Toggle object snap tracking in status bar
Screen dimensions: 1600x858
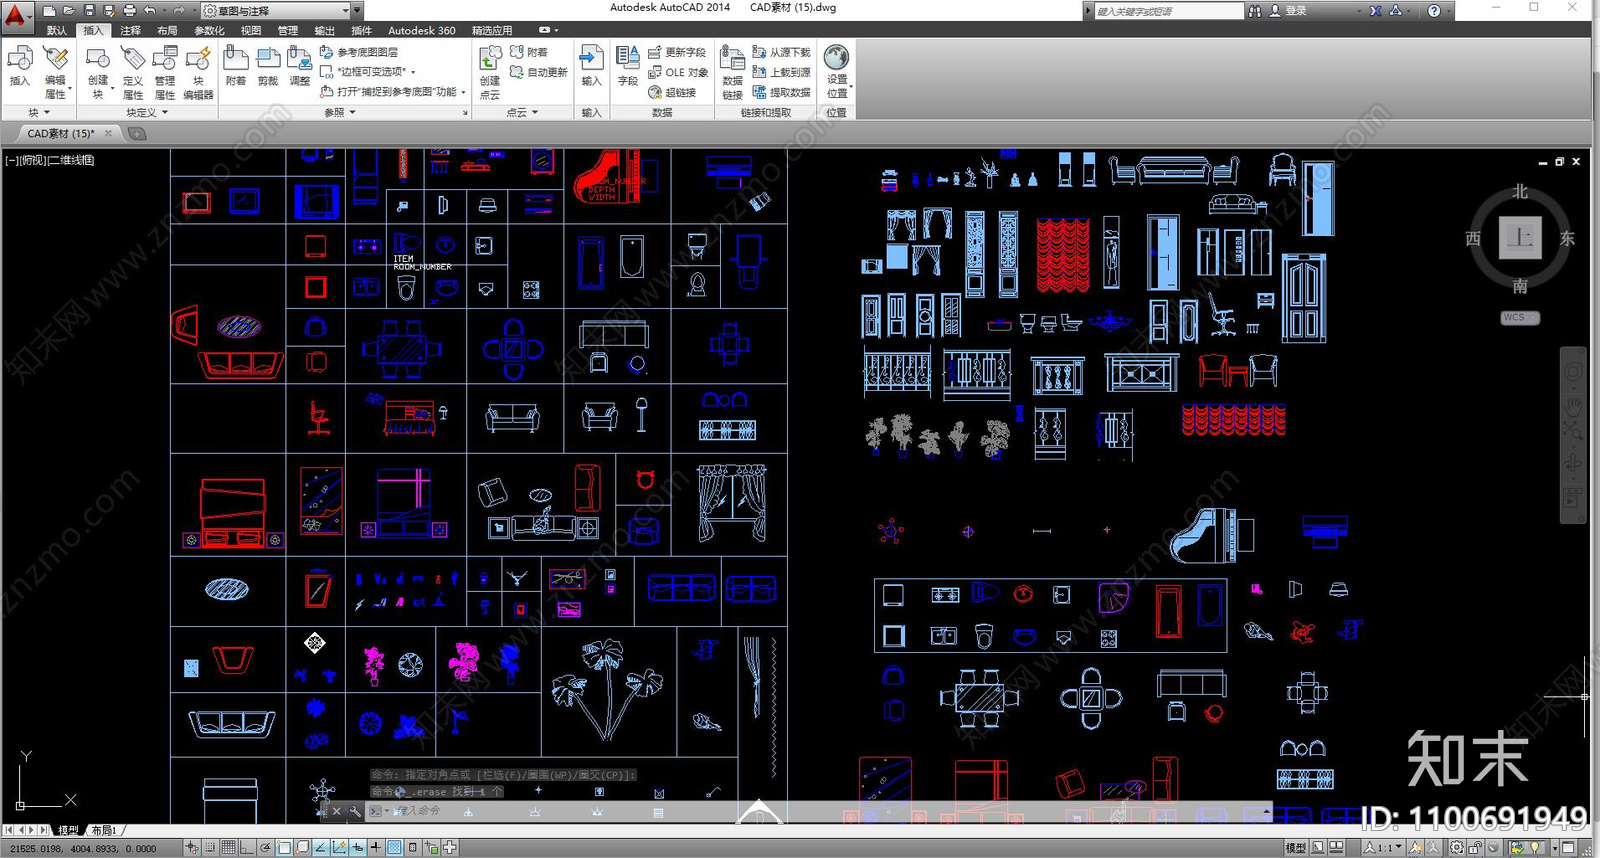pyautogui.click(x=321, y=848)
